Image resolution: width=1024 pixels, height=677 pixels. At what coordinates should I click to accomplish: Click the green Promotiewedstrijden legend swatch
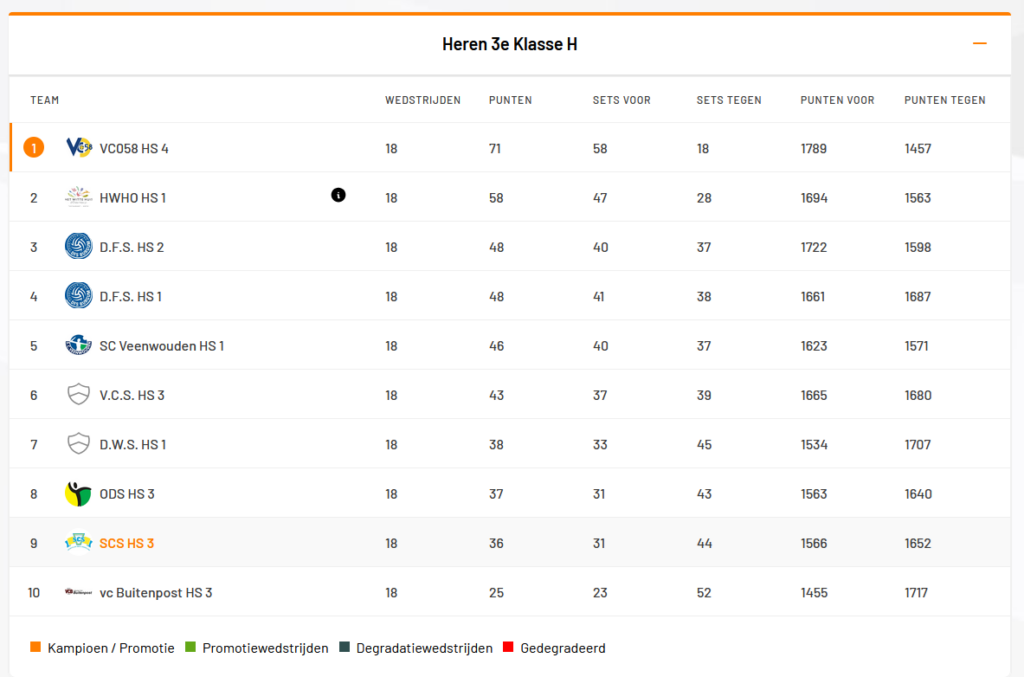tap(191, 648)
